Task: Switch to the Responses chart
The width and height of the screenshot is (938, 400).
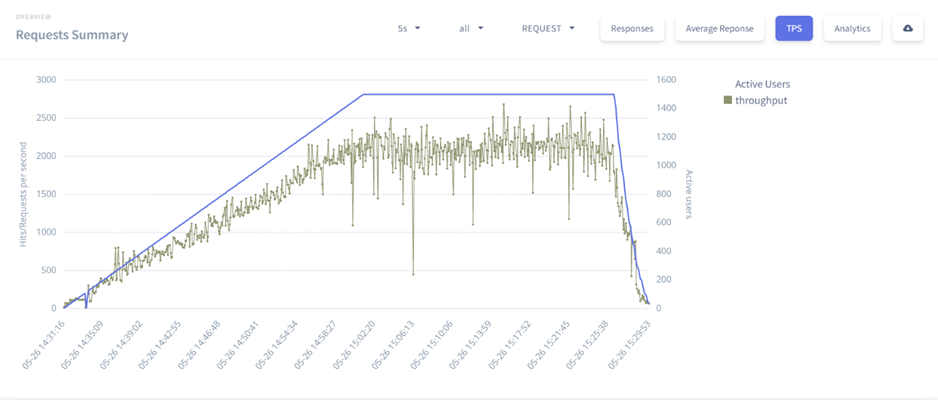Action: click(632, 29)
